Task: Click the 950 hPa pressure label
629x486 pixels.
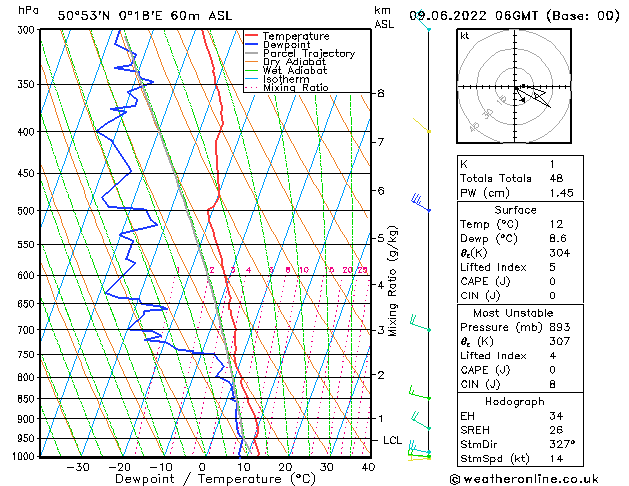Action: pyautogui.click(x=28, y=439)
